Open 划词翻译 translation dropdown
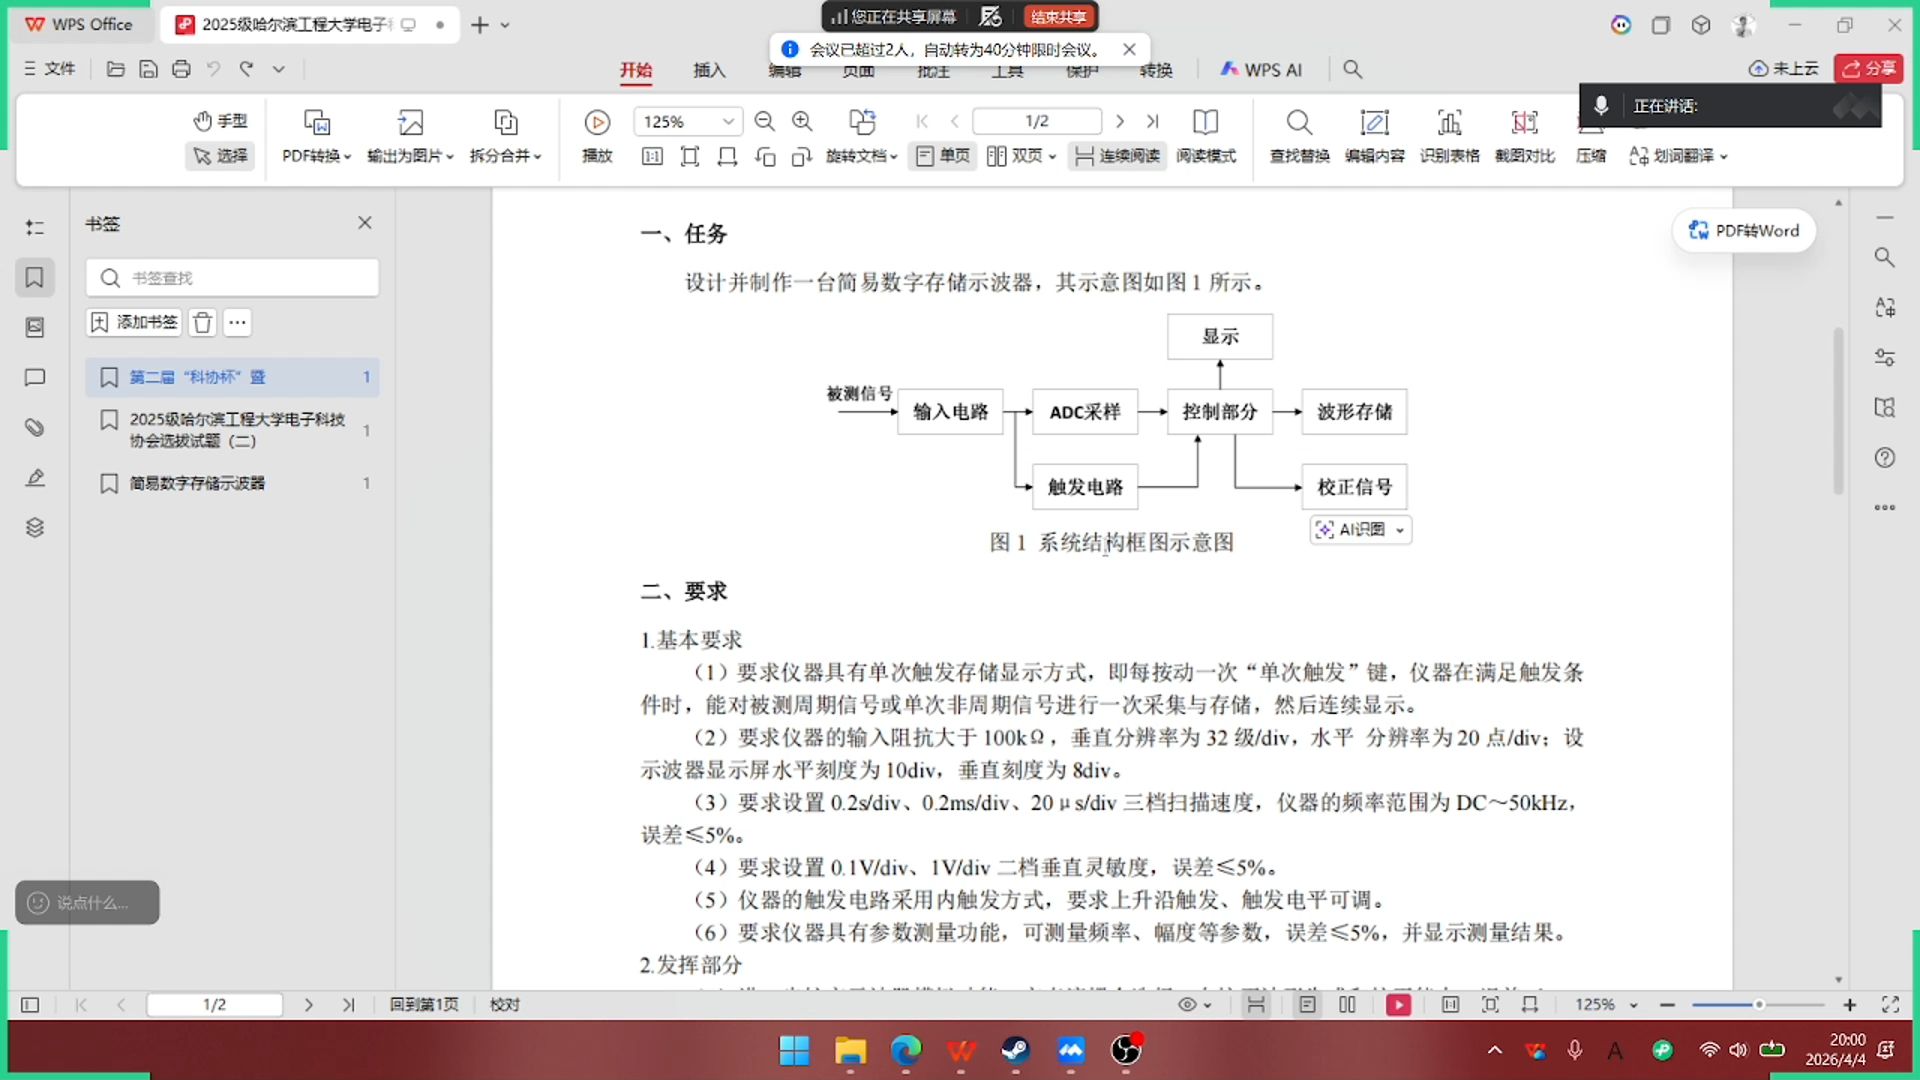Screen dimensions: 1920x1080 click(1678, 156)
